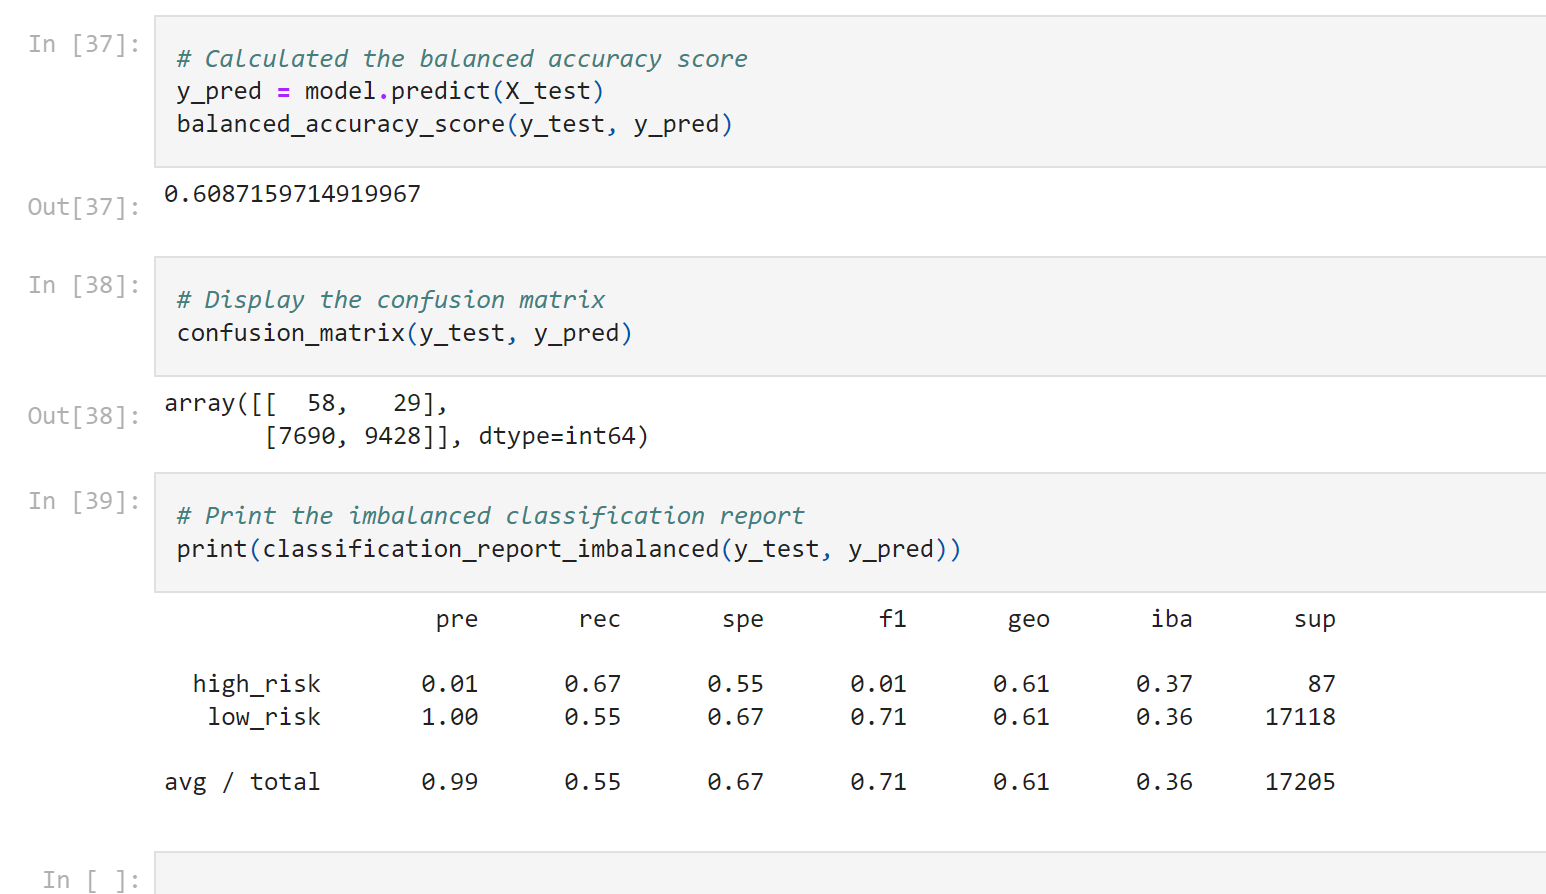Click the 'pre' column header
This screenshot has width=1546, height=894.
[x=457, y=620]
